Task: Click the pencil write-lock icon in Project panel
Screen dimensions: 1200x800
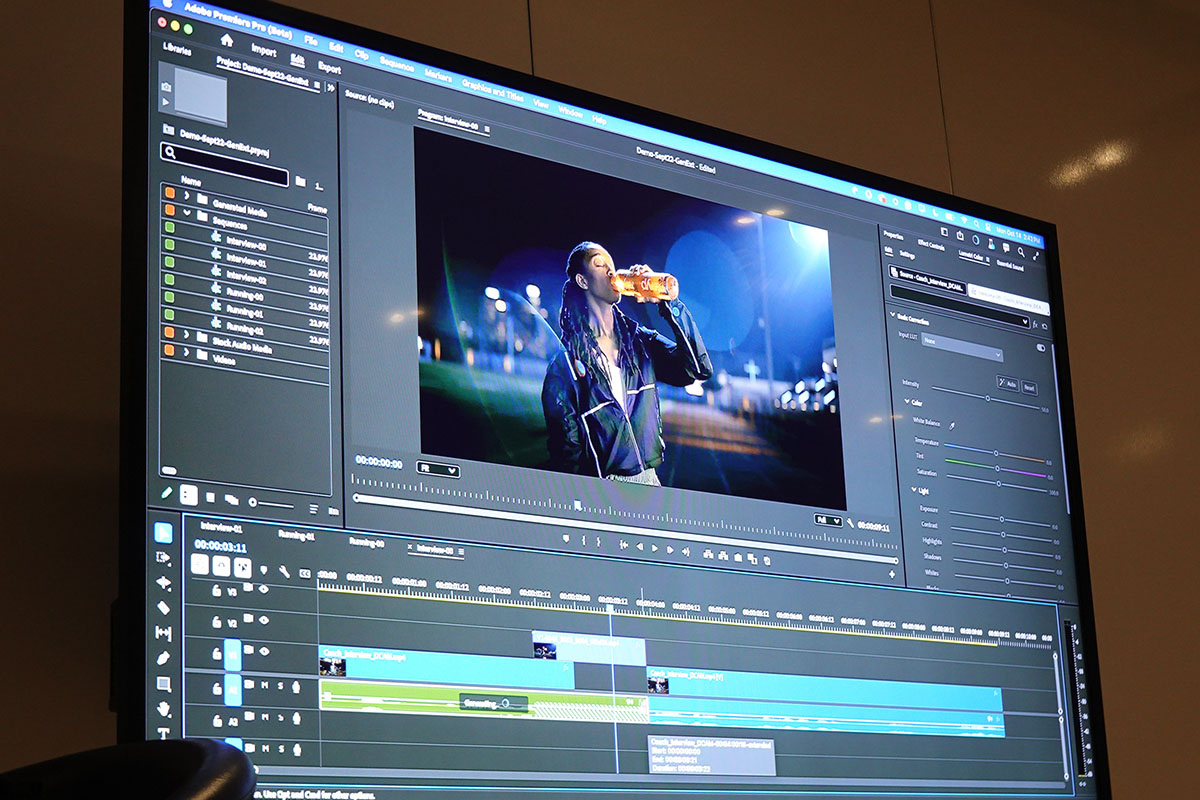Action: 167,493
